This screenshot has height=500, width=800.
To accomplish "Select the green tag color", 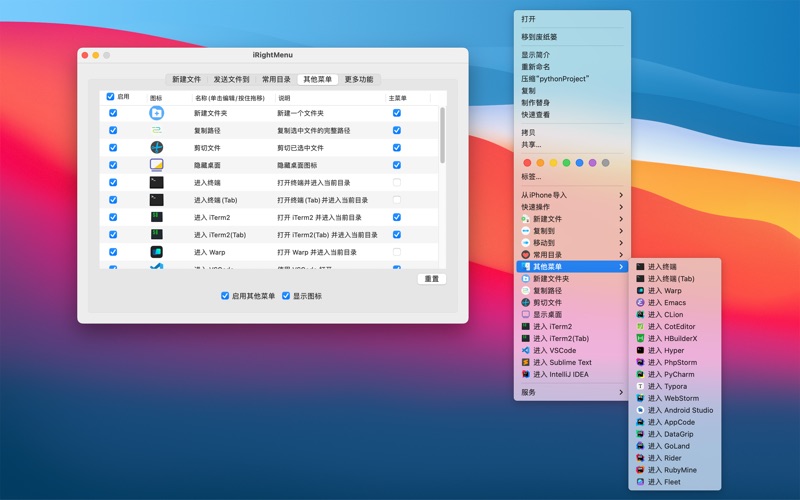I will pos(566,163).
